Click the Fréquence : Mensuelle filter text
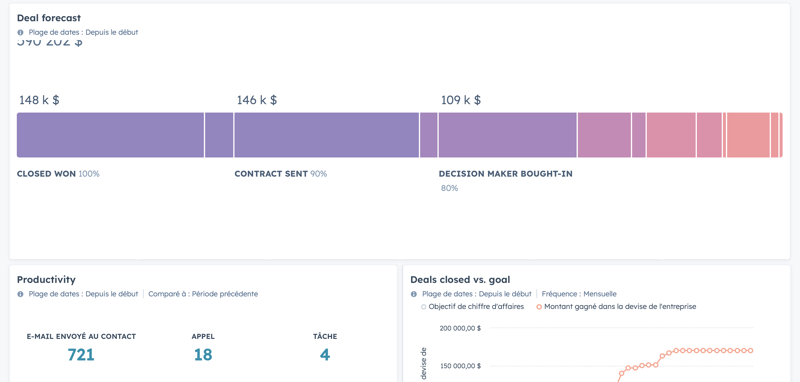 pos(579,294)
